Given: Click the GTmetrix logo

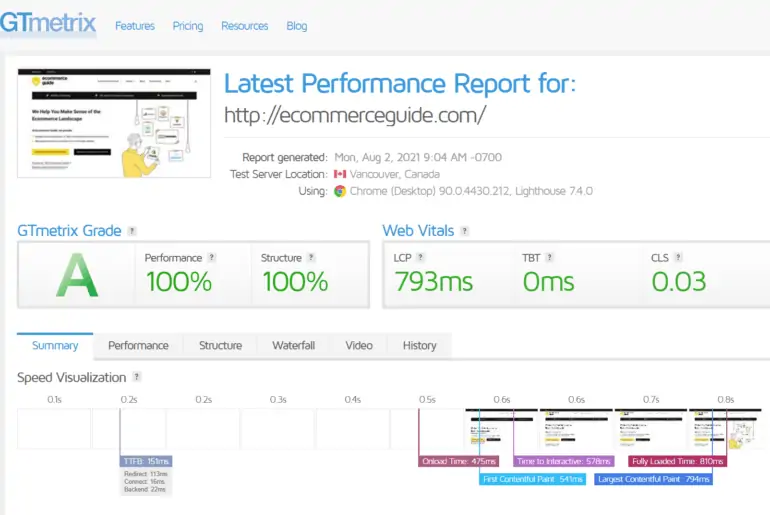Looking at the screenshot, I should (x=48, y=23).
